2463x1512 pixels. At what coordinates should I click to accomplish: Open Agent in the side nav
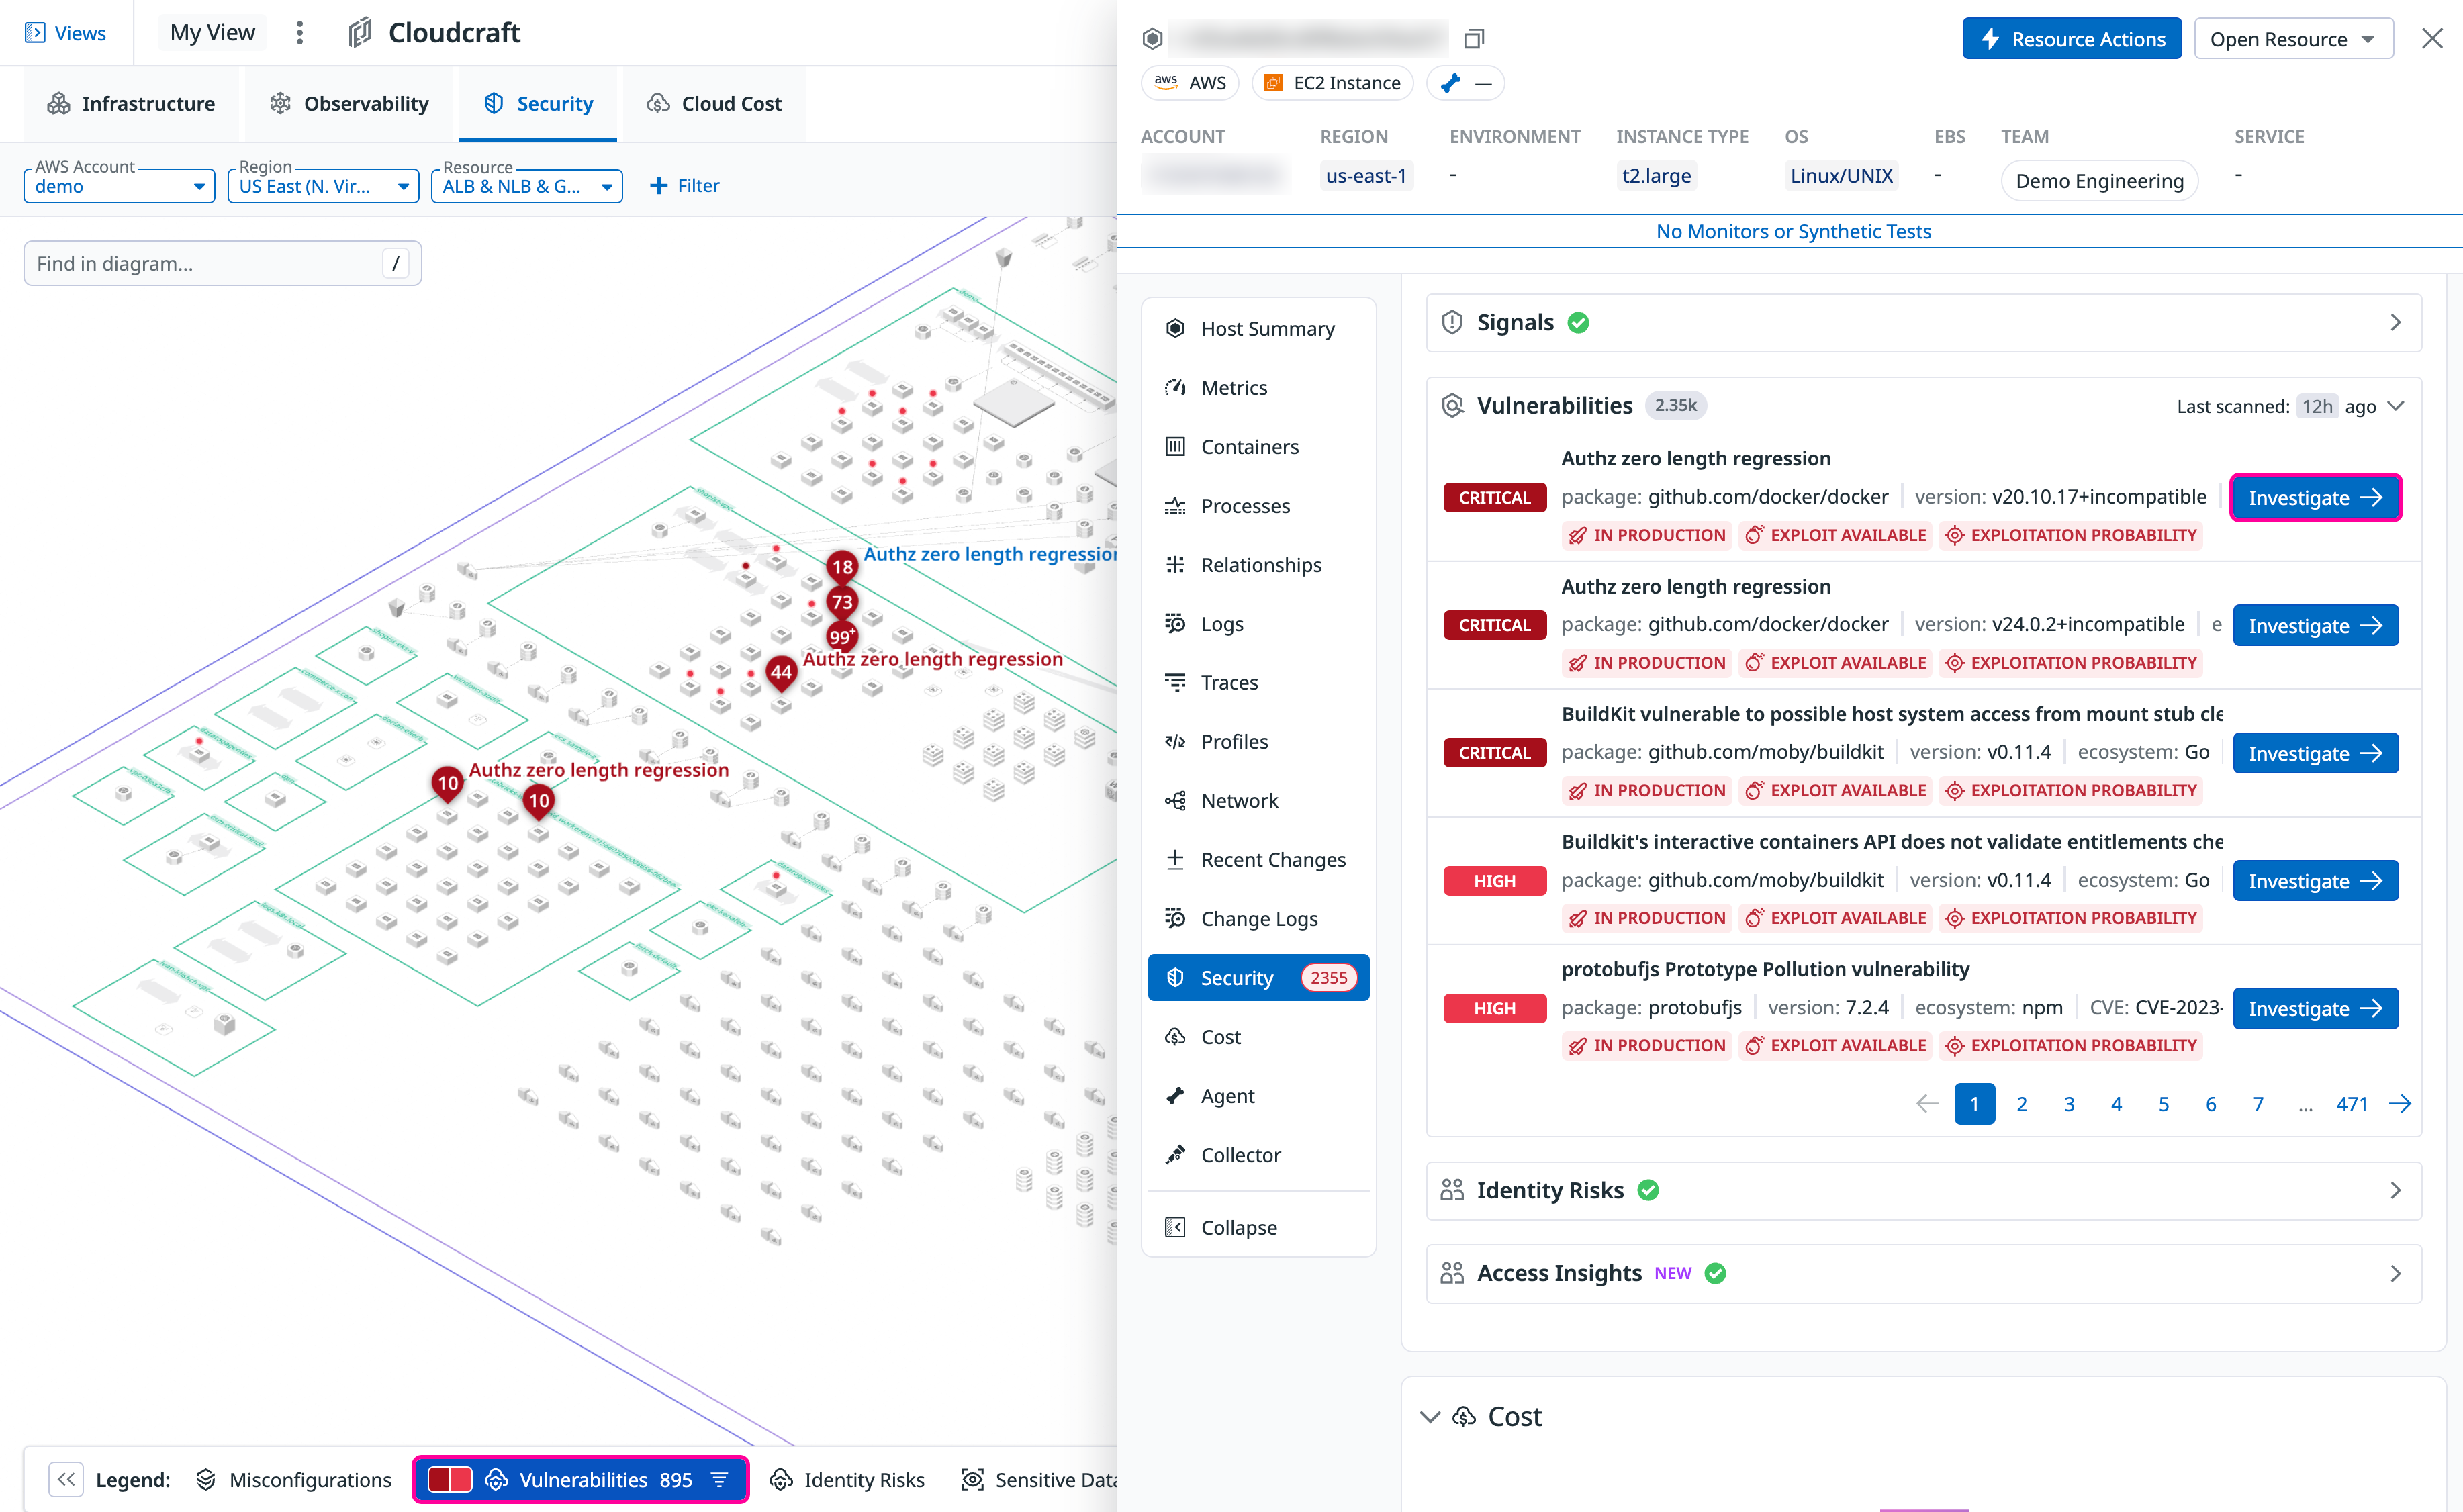pos(1258,1096)
